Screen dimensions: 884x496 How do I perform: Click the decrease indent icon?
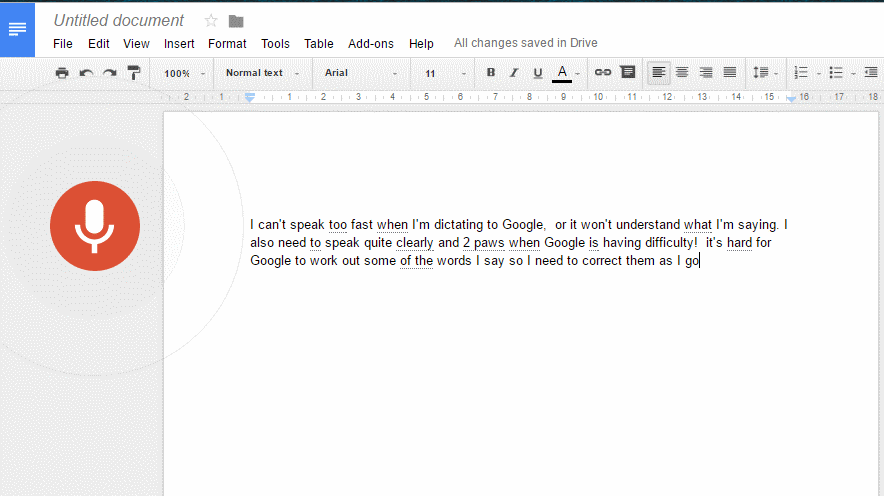point(871,73)
